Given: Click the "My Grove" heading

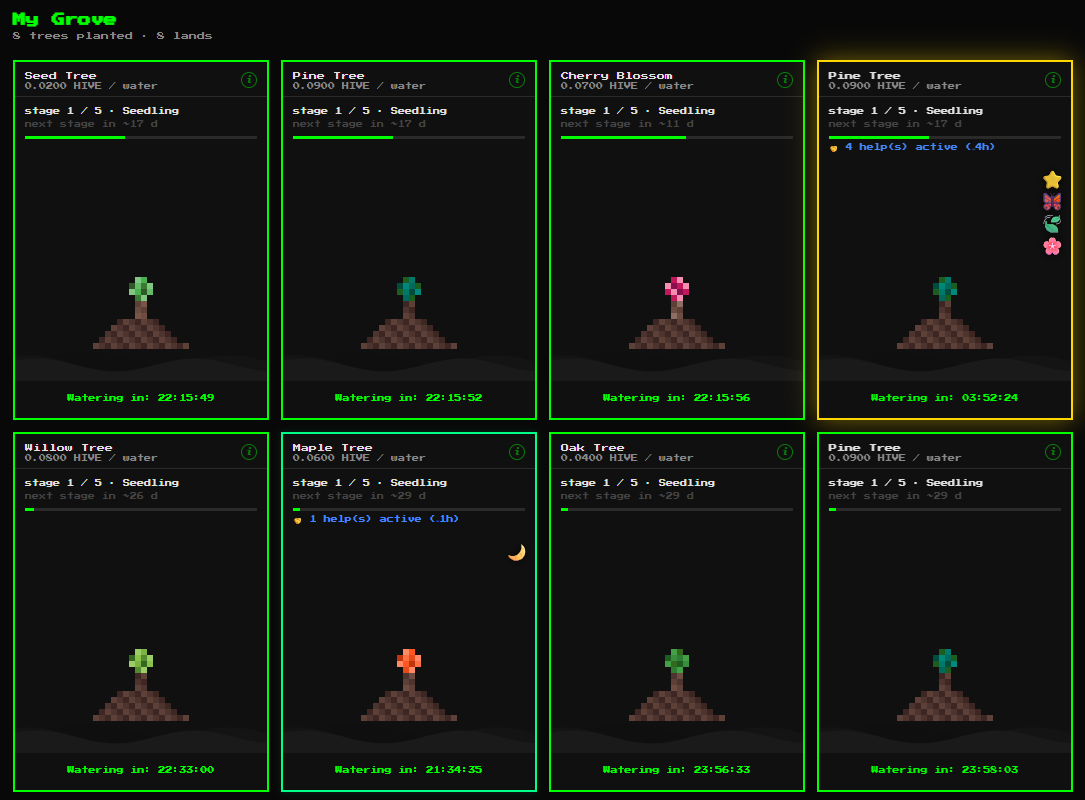Looking at the screenshot, I should [x=64, y=19].
